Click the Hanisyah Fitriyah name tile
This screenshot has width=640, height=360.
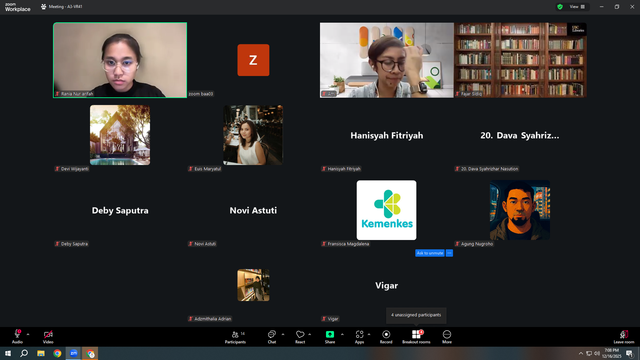pyautogui.click(x=387, y=136)
